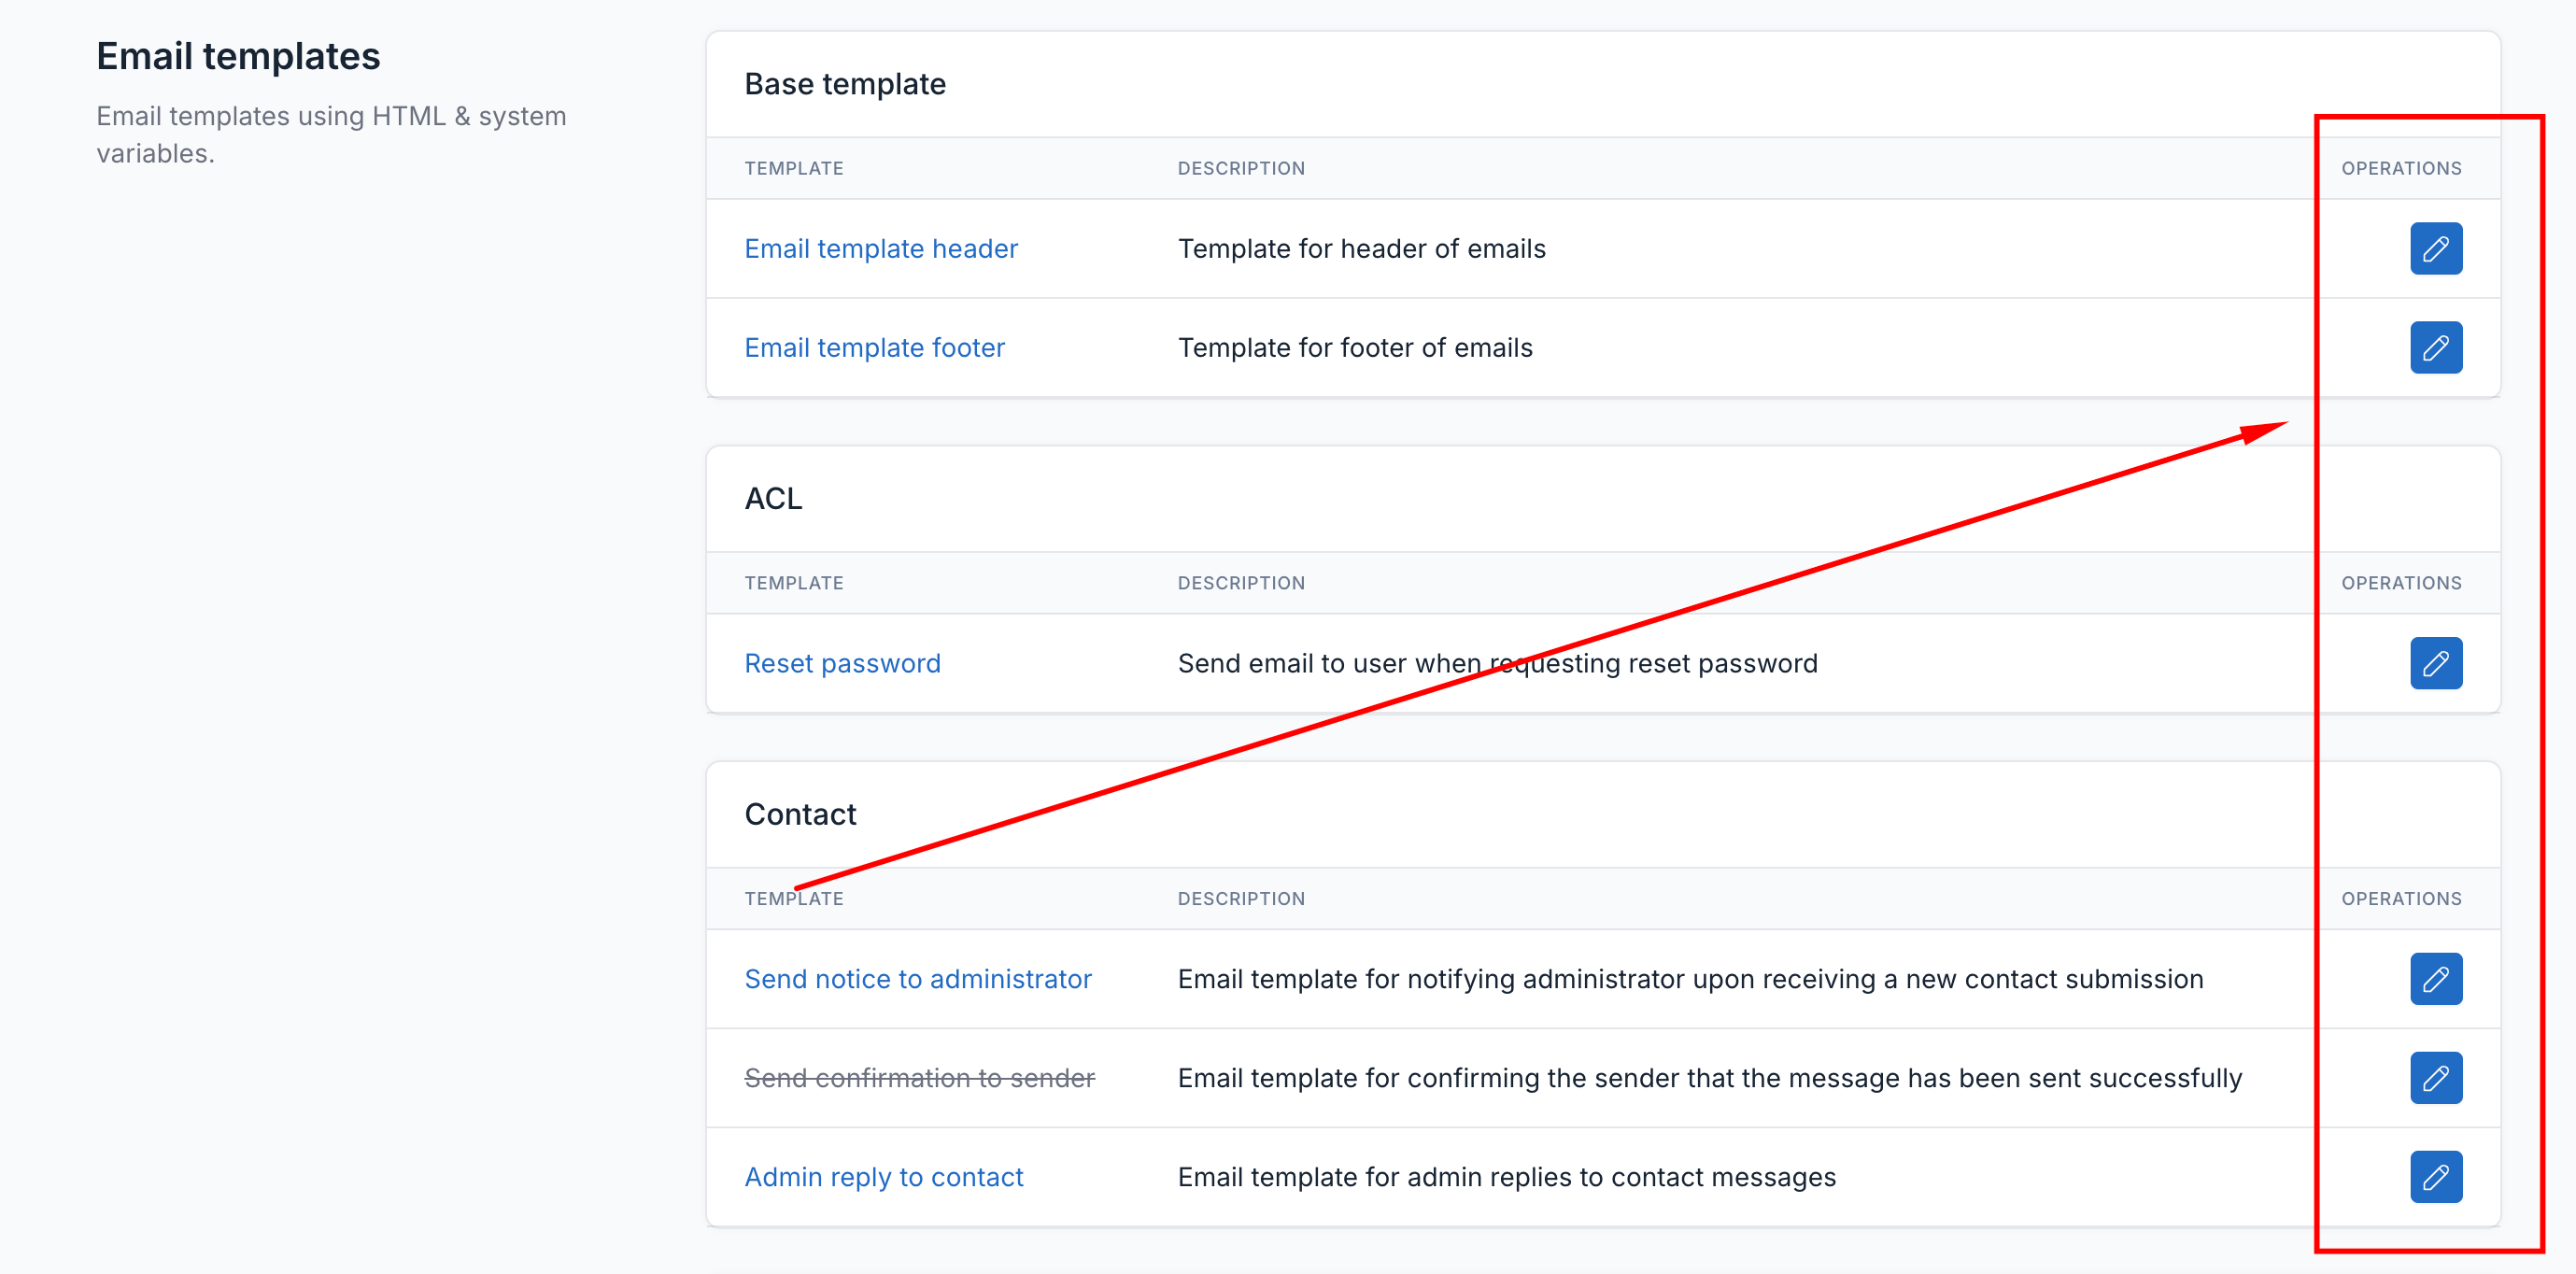The image size is (2576, 1274).
Task: Click the ACL section heading
Action: 773,498
